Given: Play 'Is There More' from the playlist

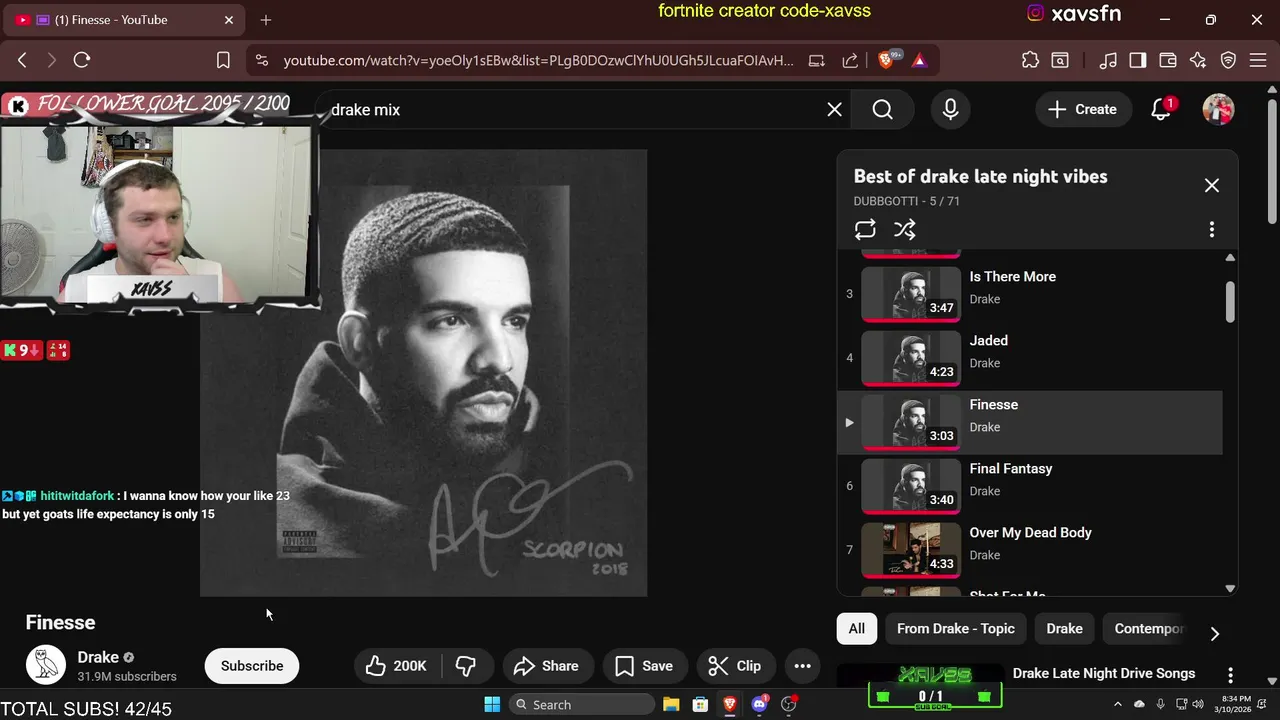Looking at the screenshot, I should pyautogui.click(x=1030, y=294).
